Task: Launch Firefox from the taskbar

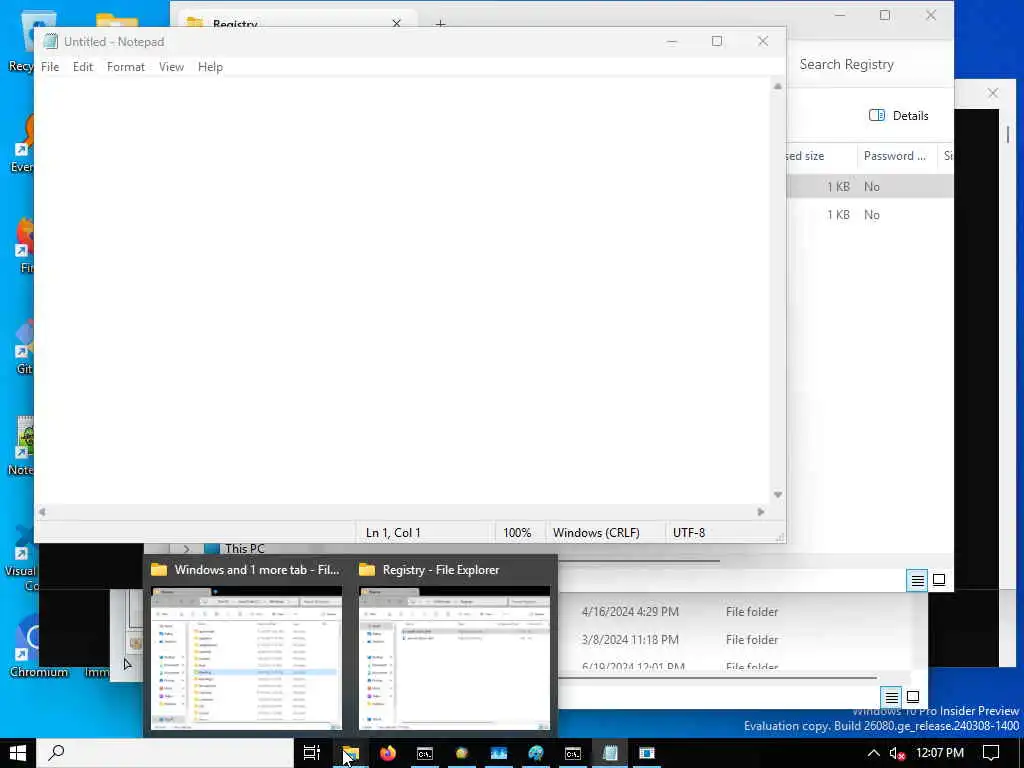Action: 388,753
